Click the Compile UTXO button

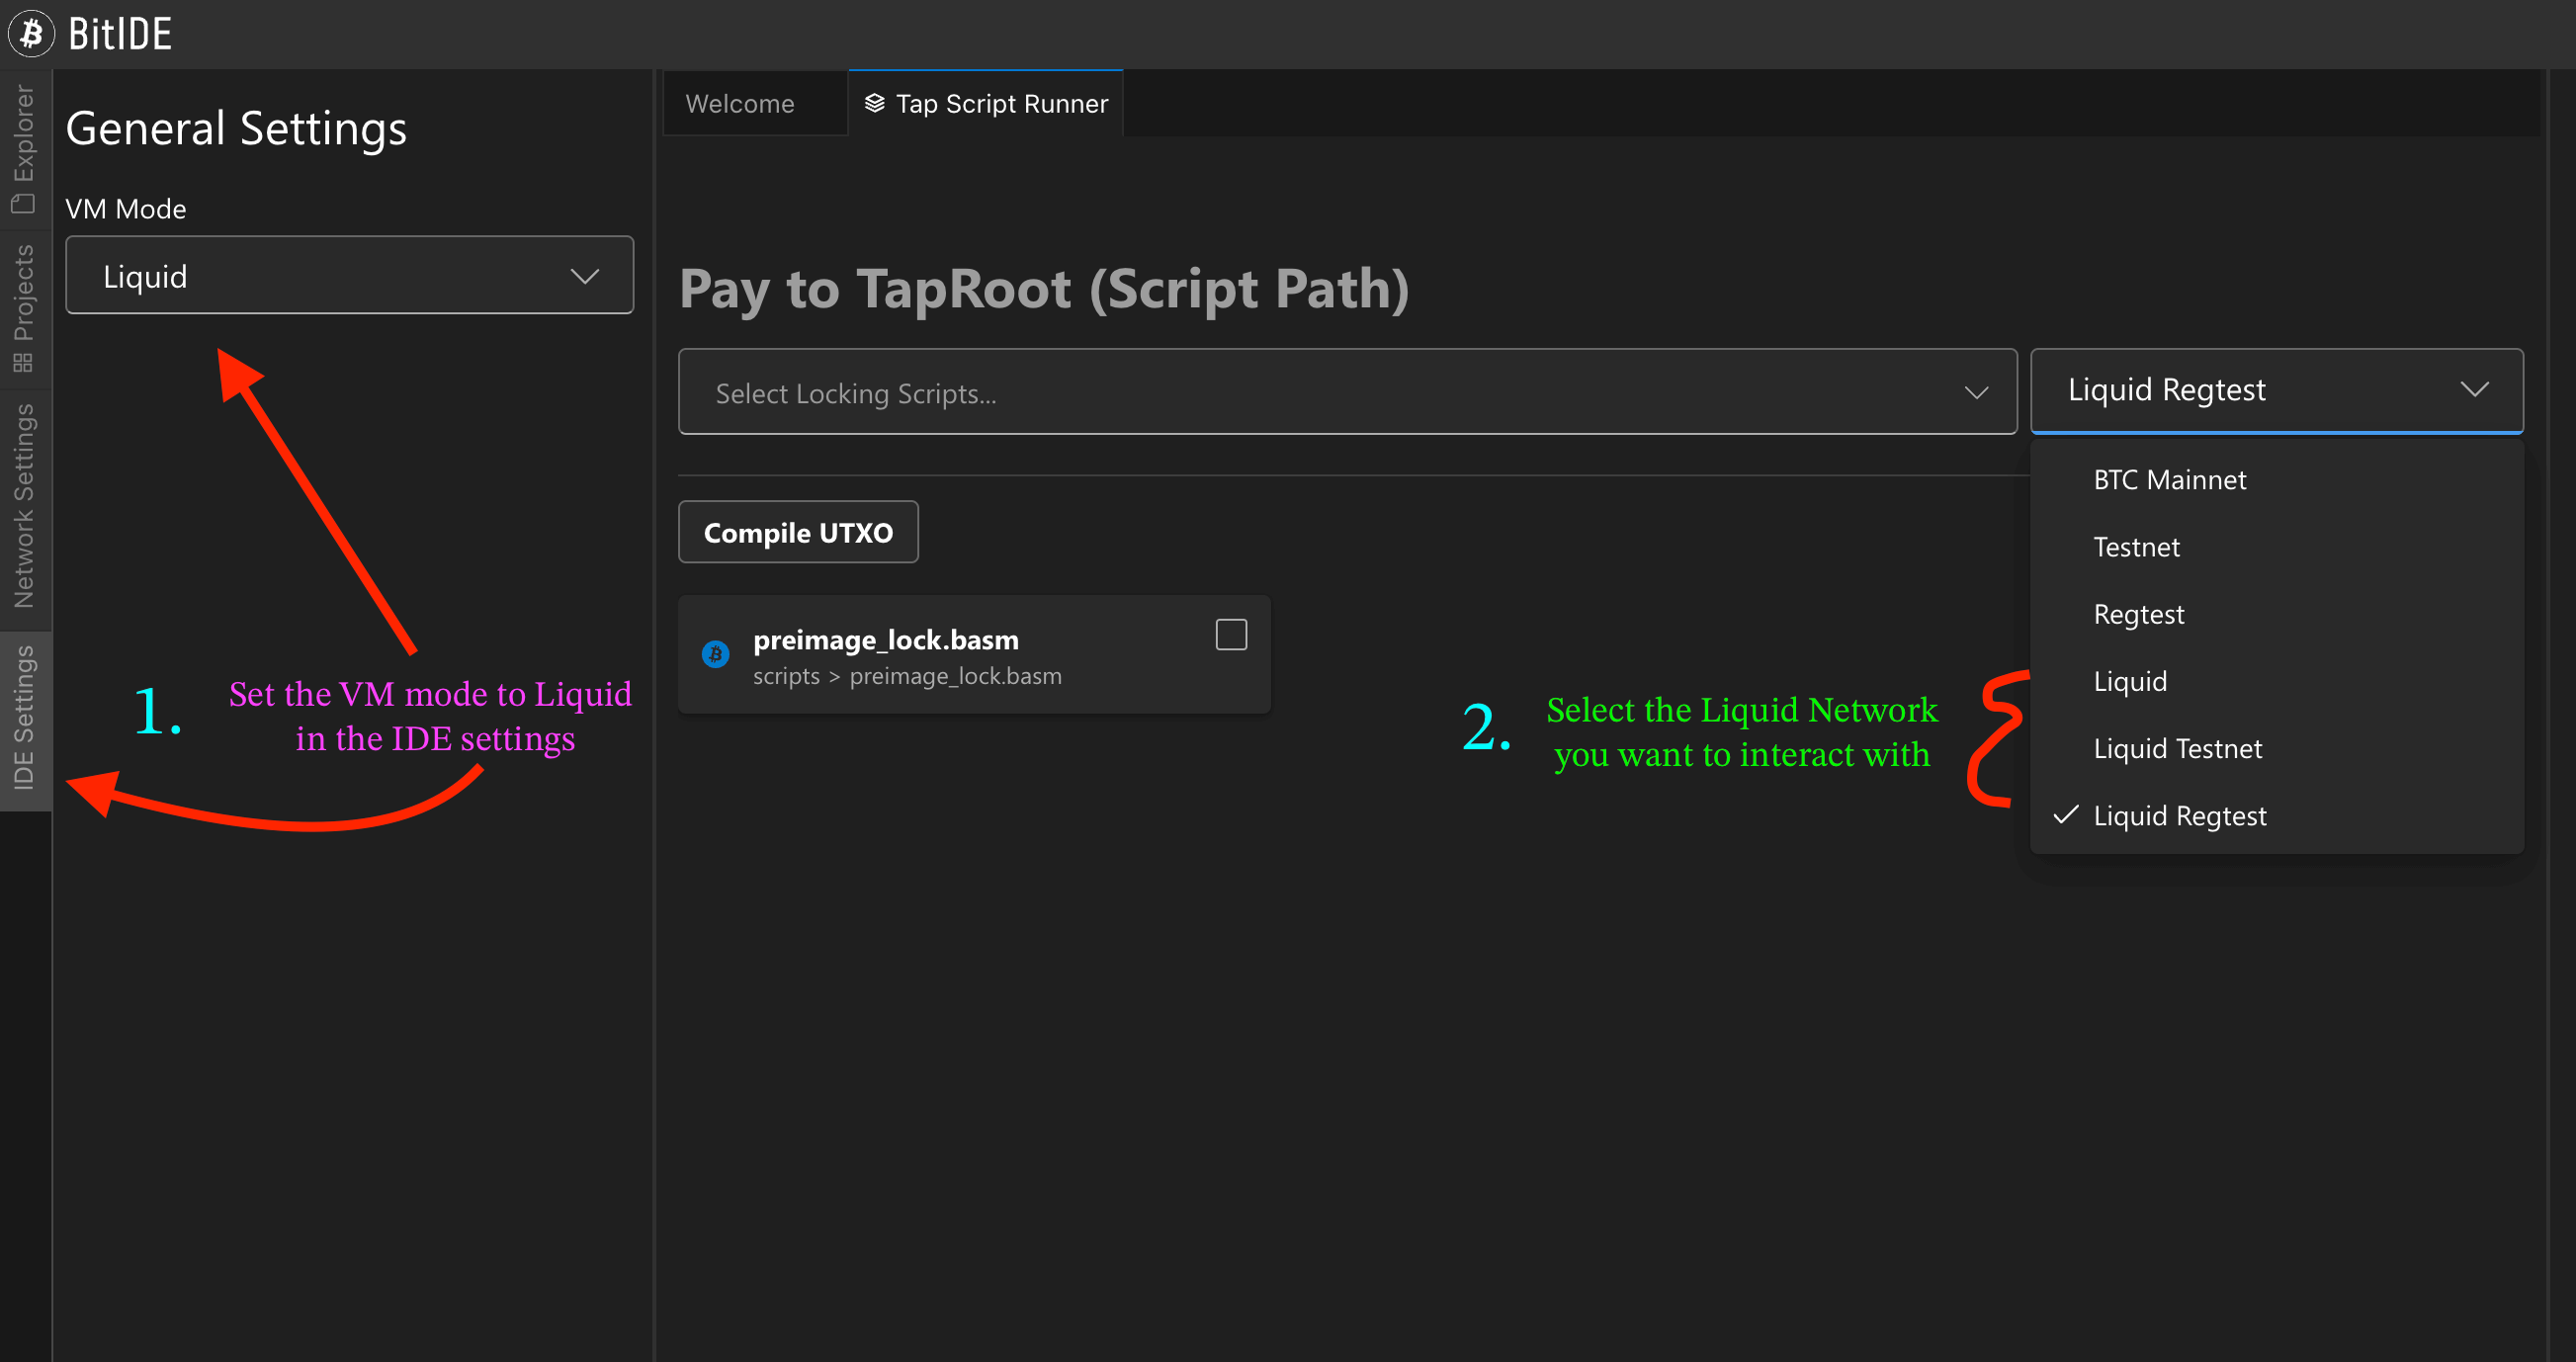(x=798, y=532)
